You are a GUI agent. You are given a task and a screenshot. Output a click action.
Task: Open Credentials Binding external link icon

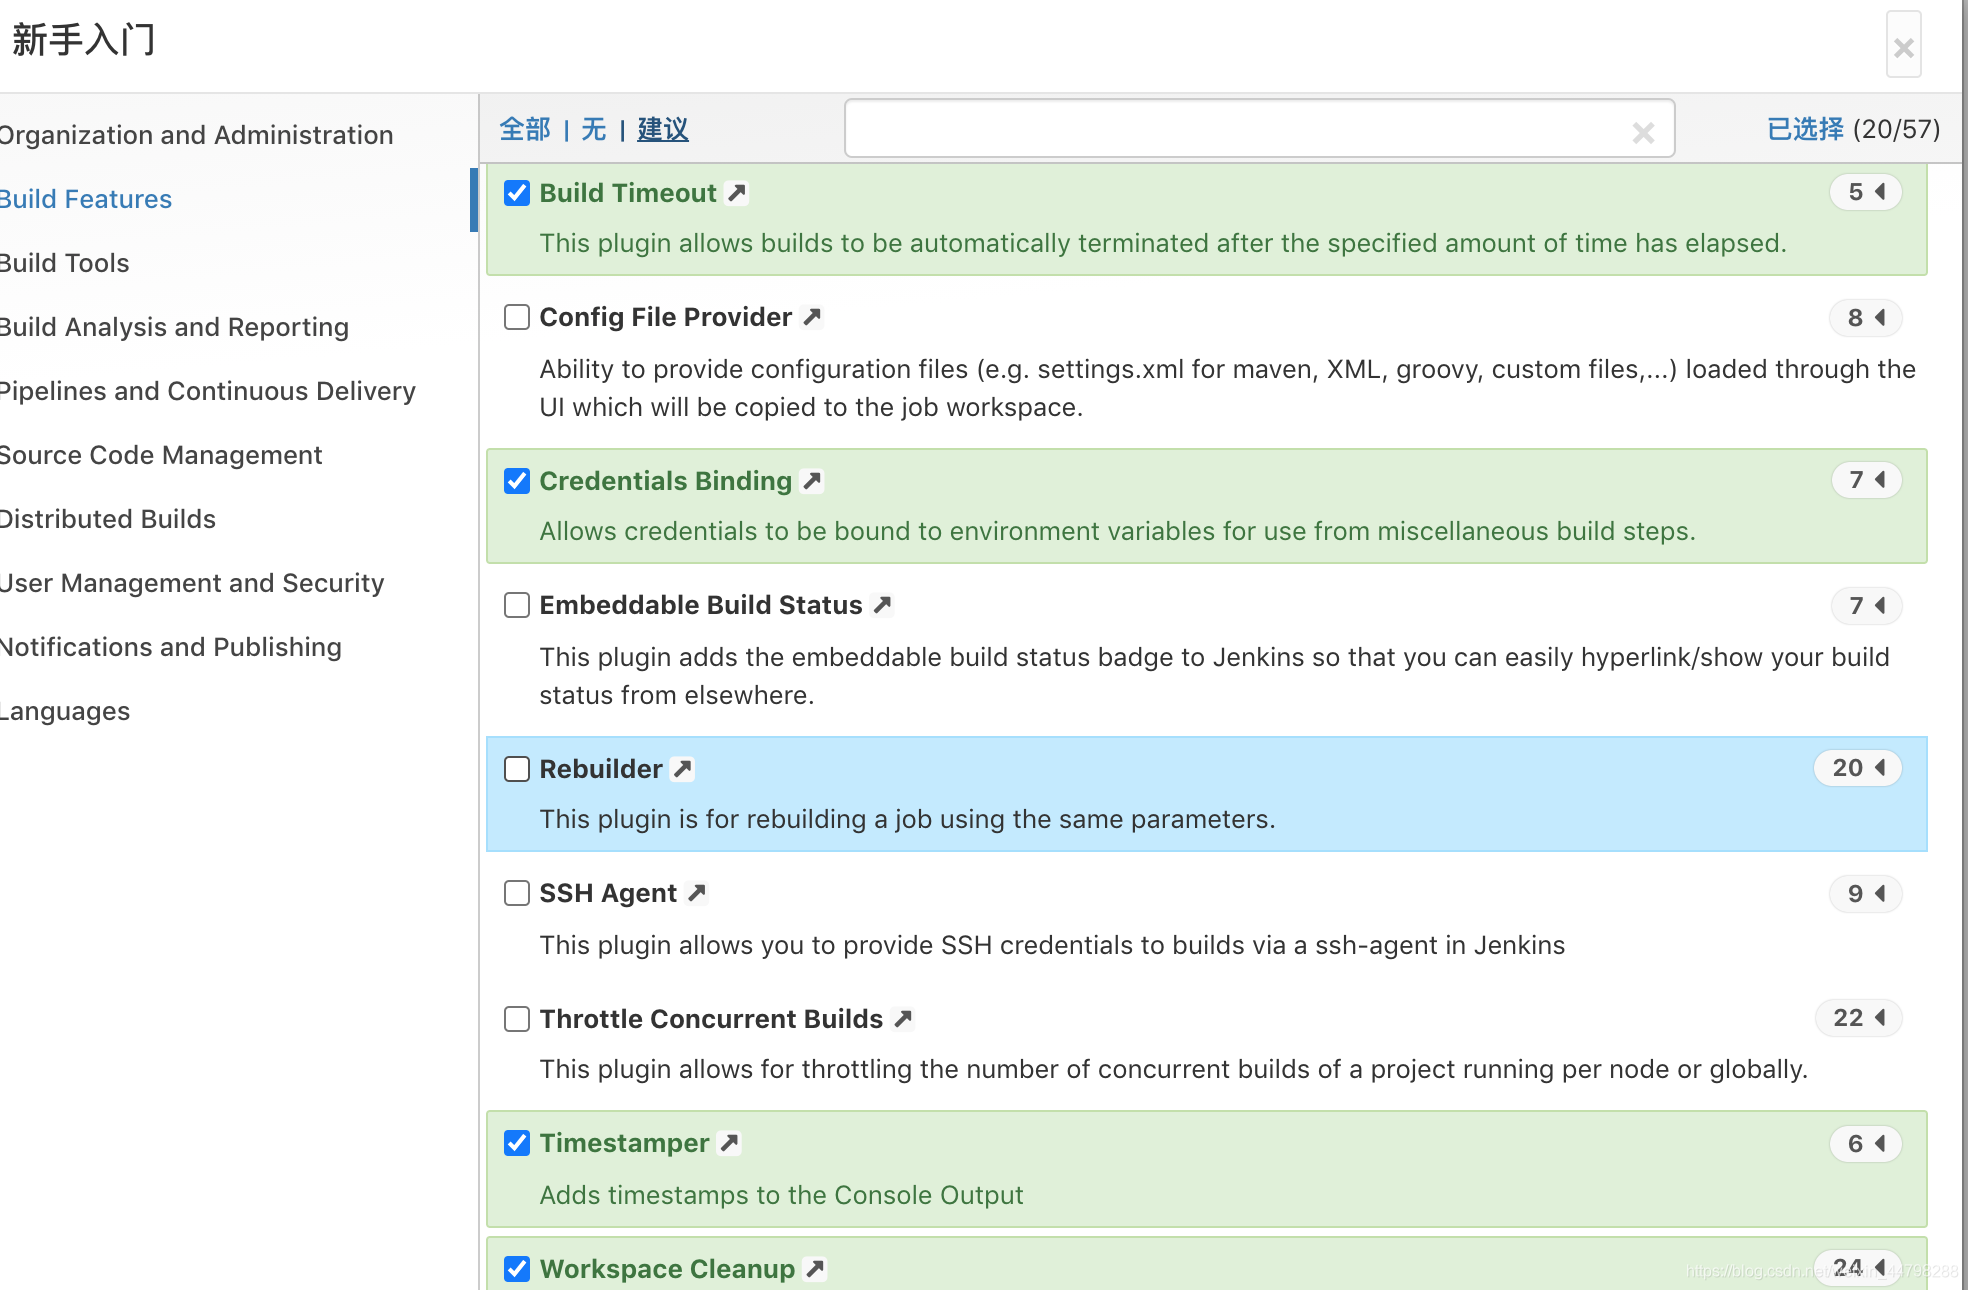pos(812,481)
